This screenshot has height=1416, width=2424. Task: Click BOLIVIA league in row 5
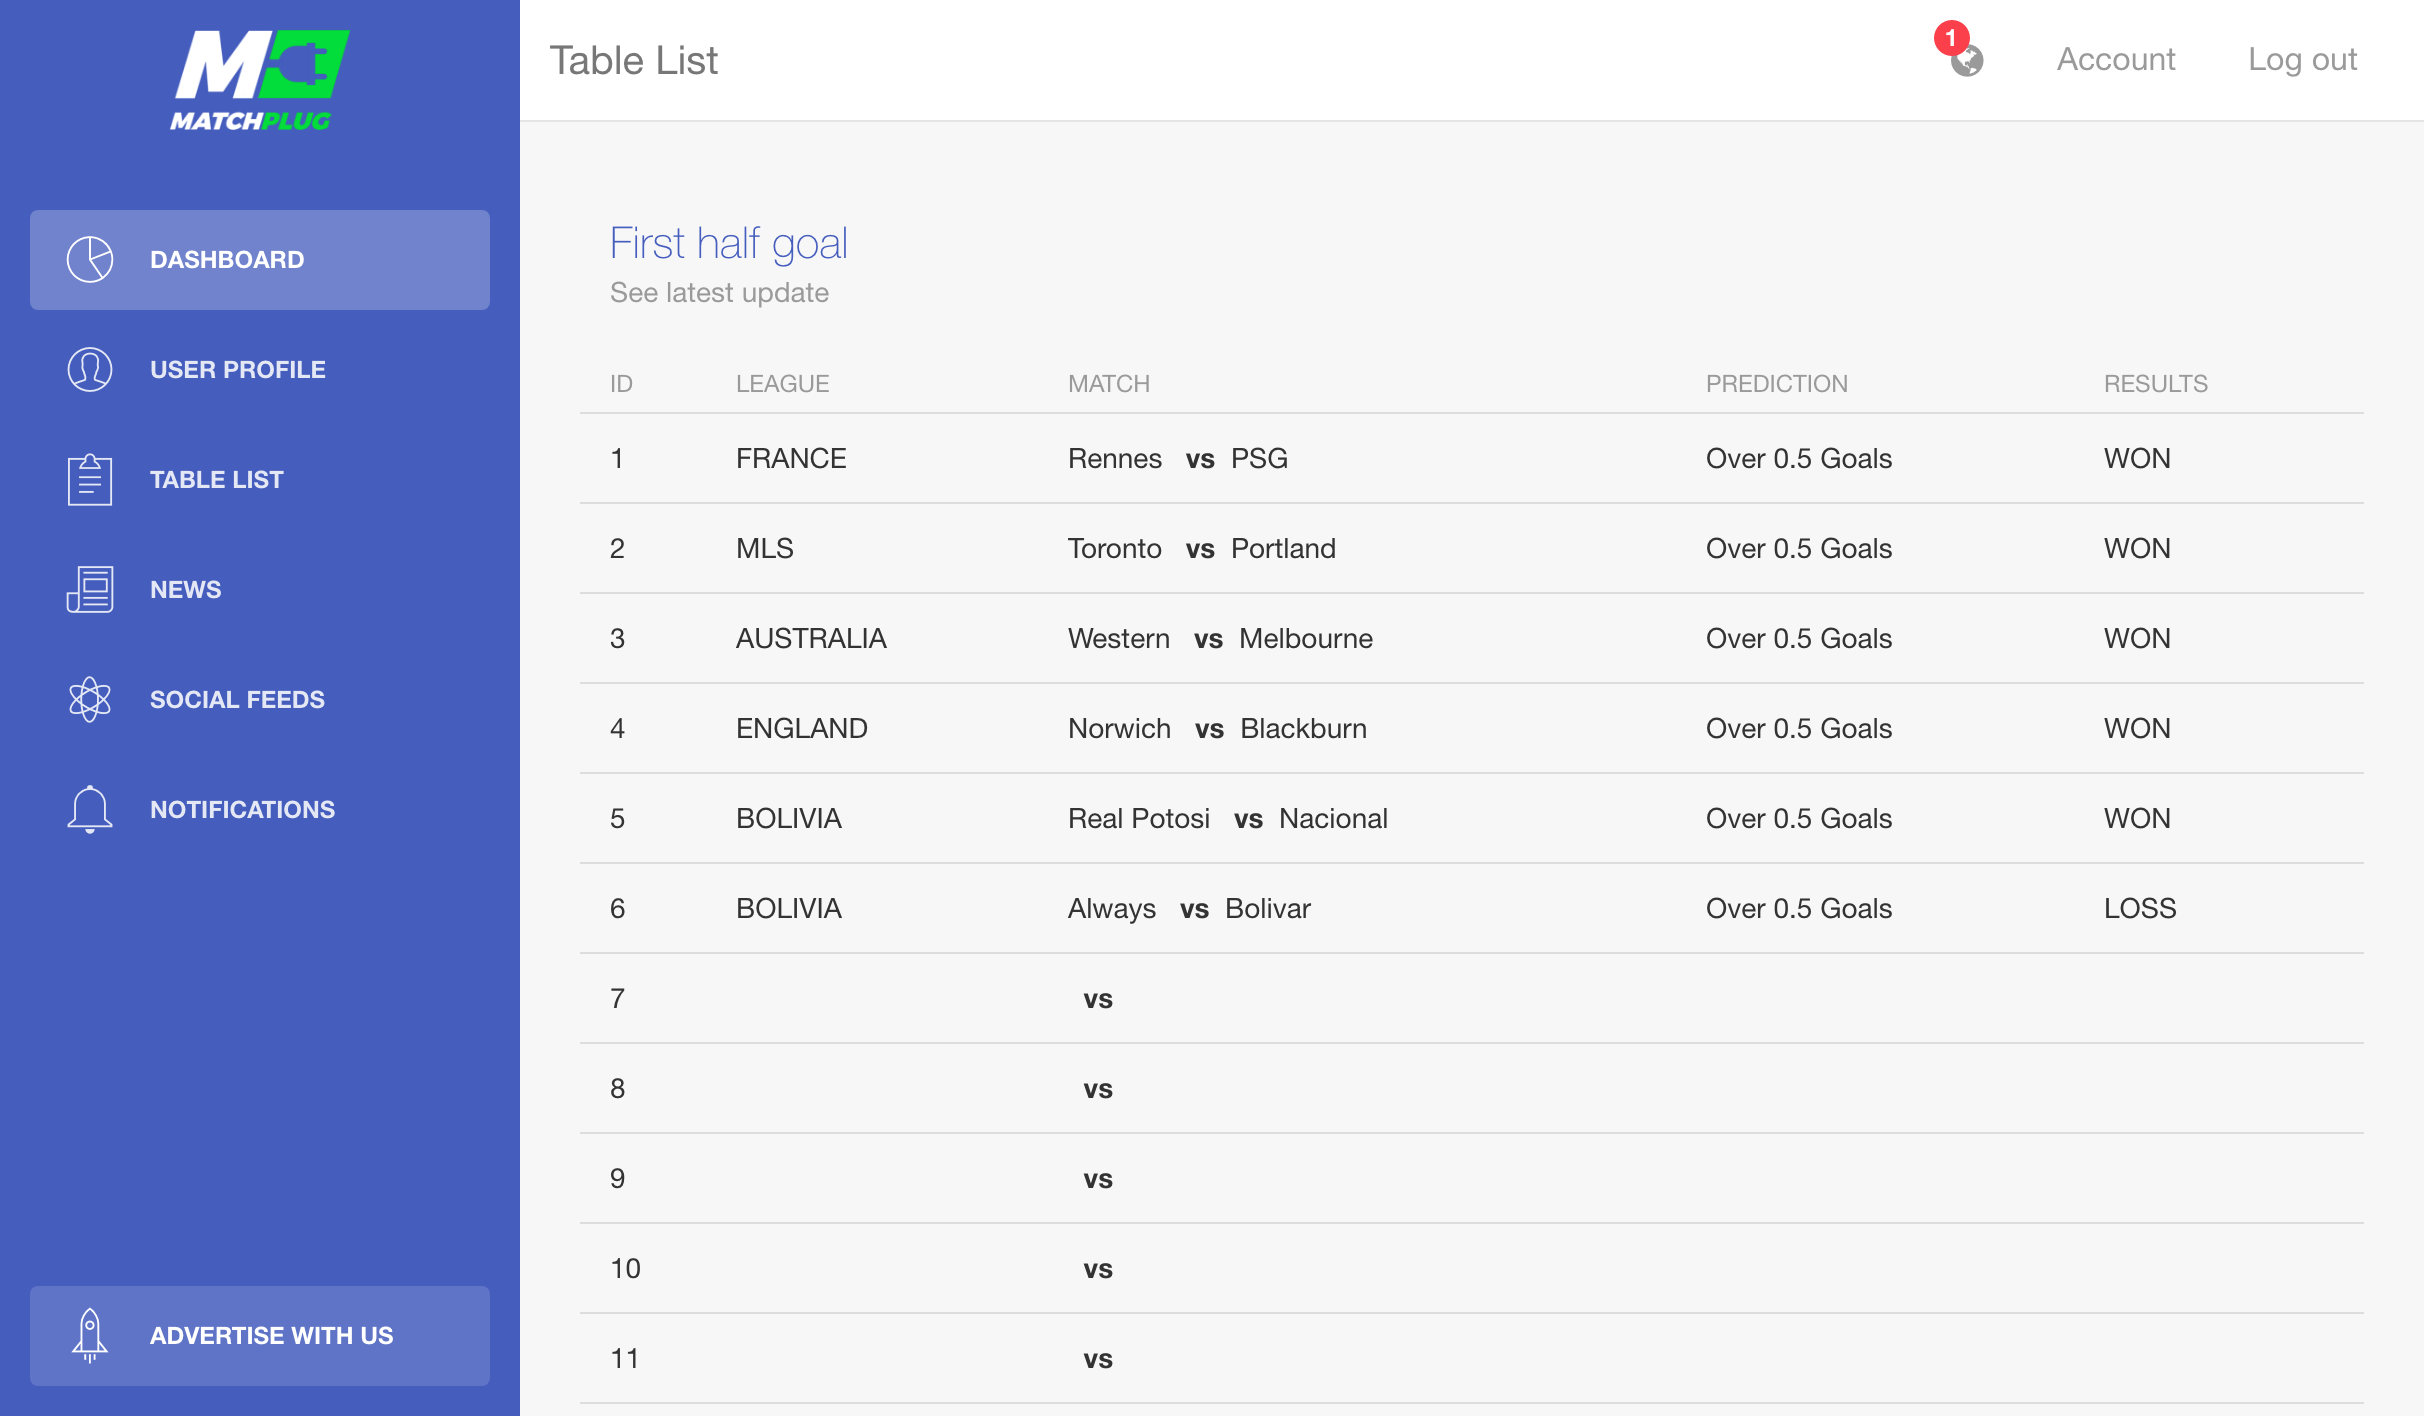click(x=789, y=819)
